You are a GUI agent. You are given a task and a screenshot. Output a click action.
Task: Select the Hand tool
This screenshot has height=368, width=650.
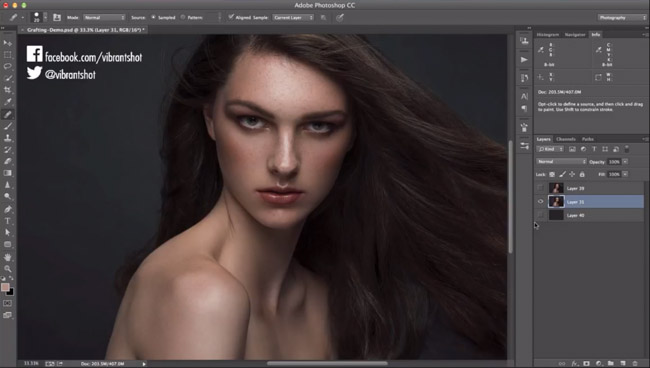click(x=7, y=257)
